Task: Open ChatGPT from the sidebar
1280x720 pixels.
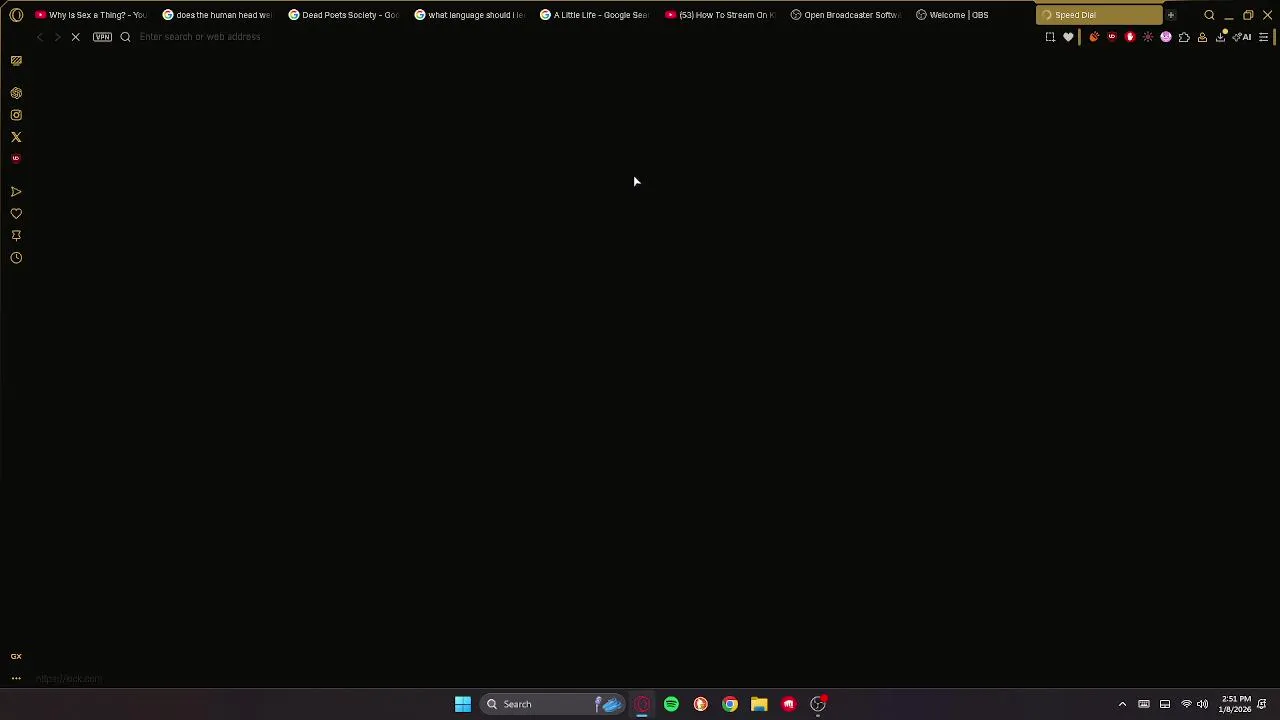Action: coord(16,93)
